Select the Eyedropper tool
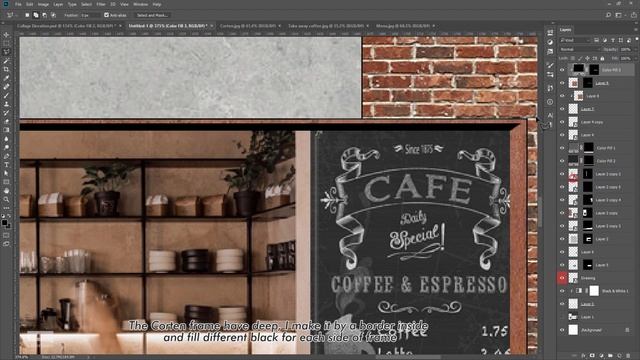Screen dimensions: 640x360 (x=6, y=78)
